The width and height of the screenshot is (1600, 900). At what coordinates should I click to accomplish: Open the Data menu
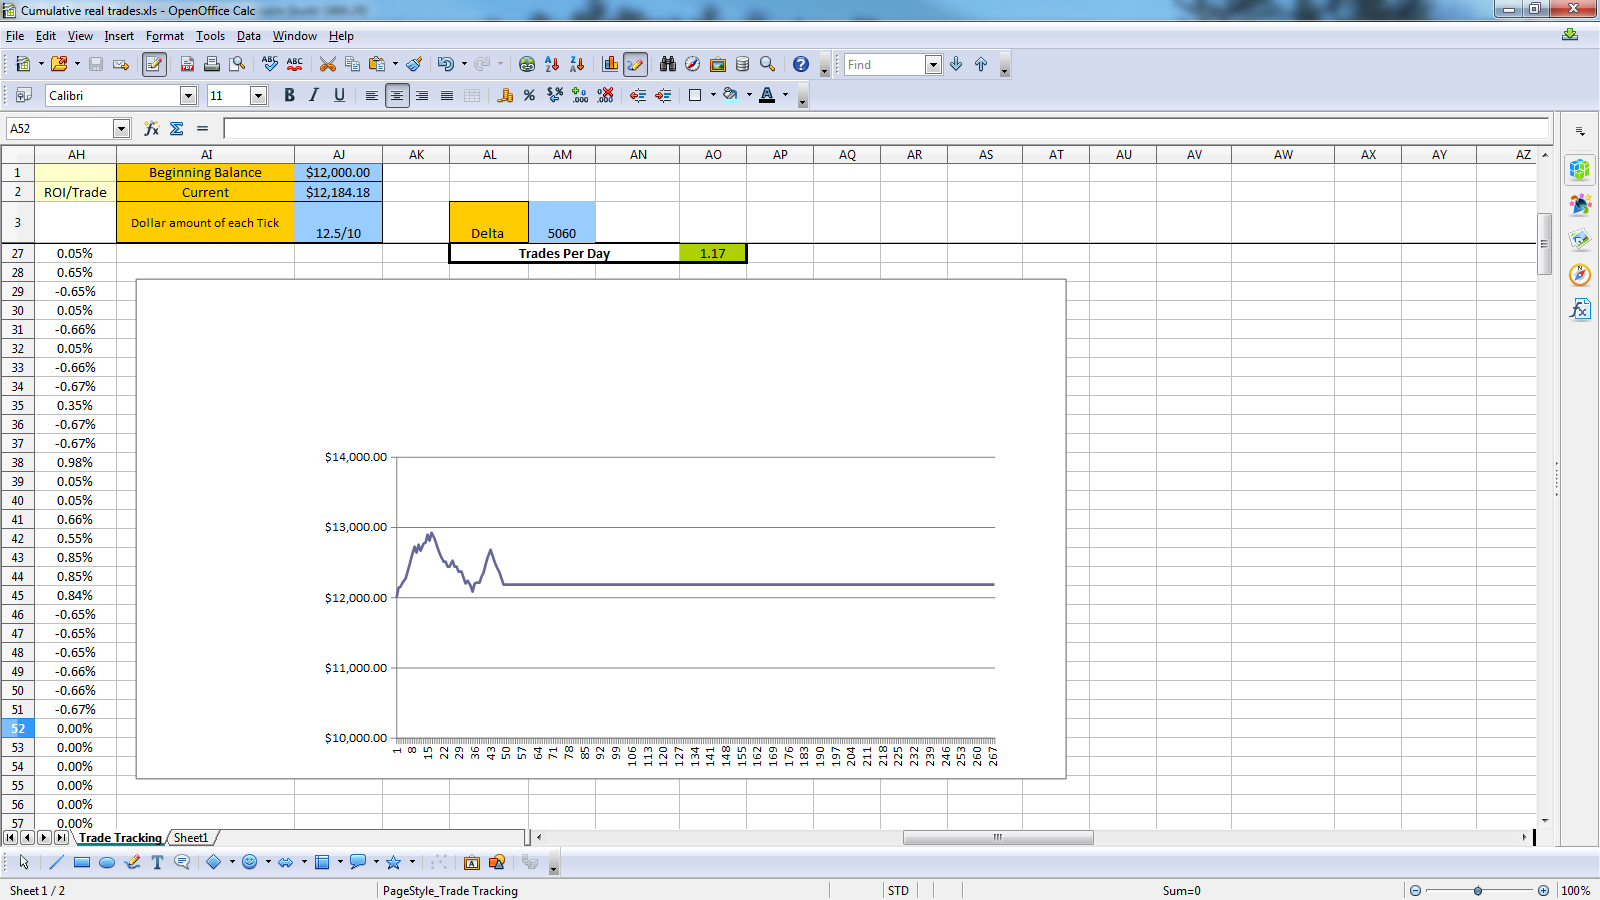(x=249, y=36)
